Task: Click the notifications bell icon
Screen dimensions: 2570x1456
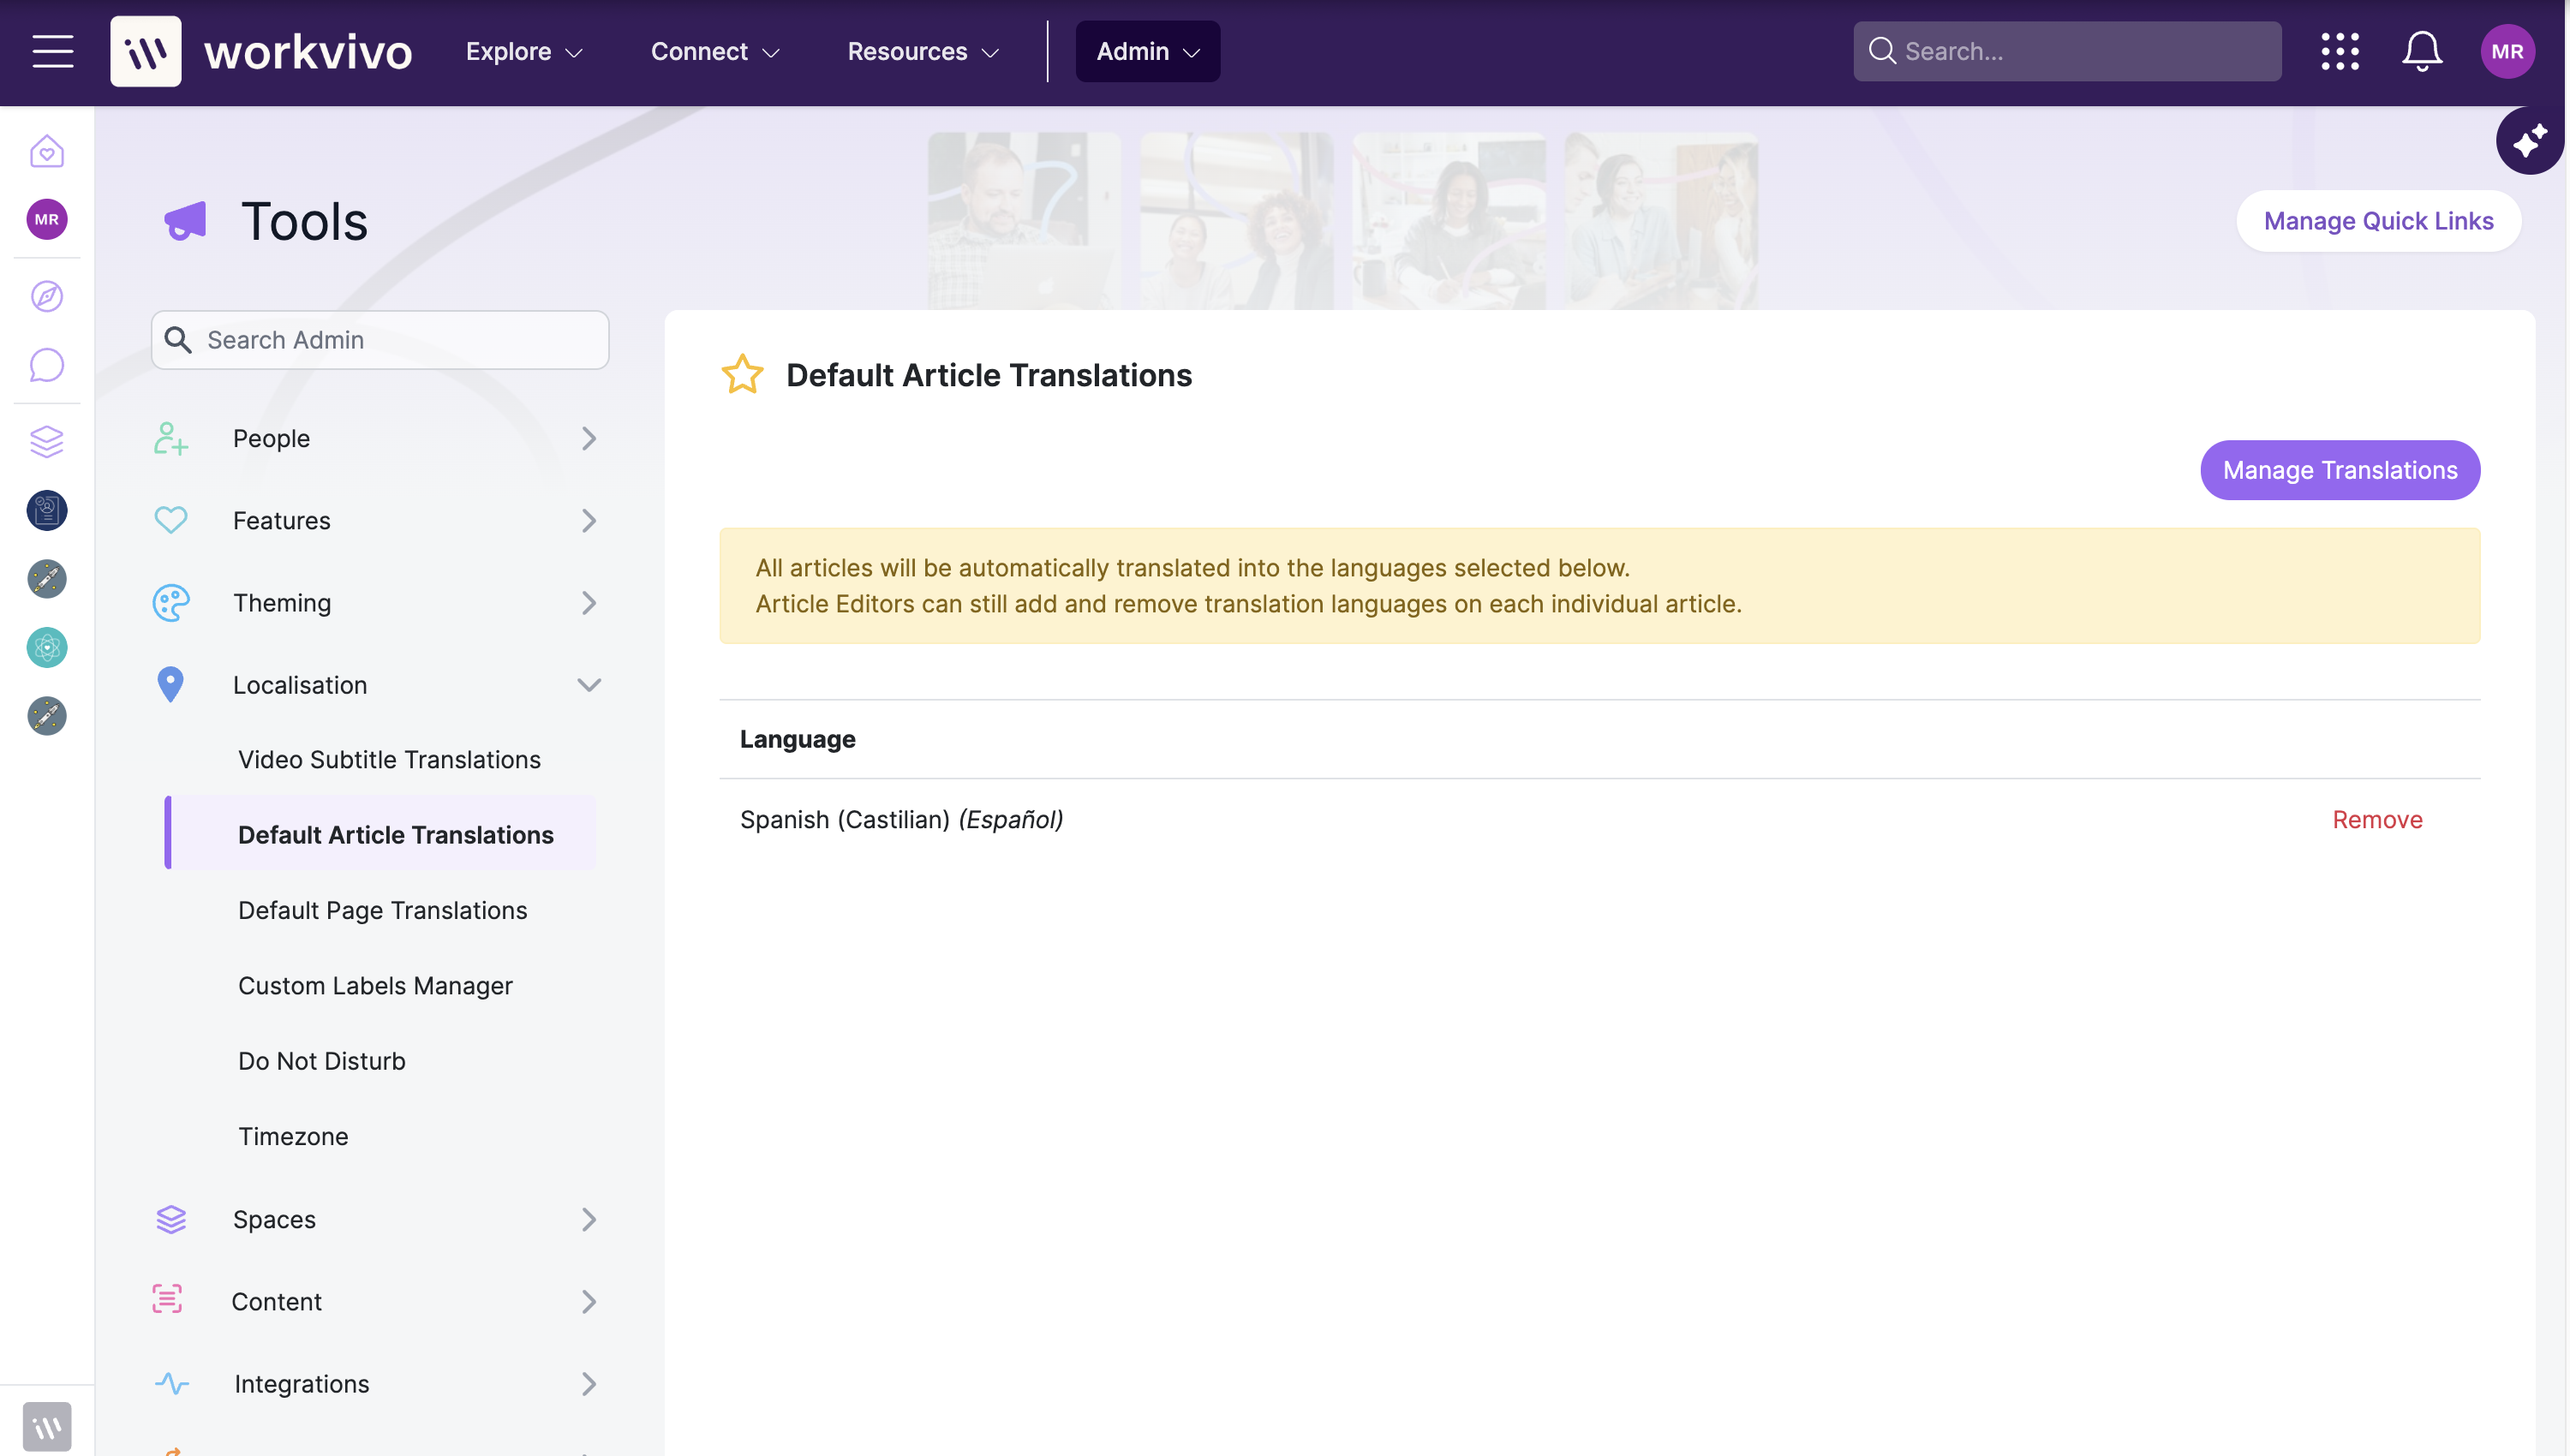Action: [2422, 51]
